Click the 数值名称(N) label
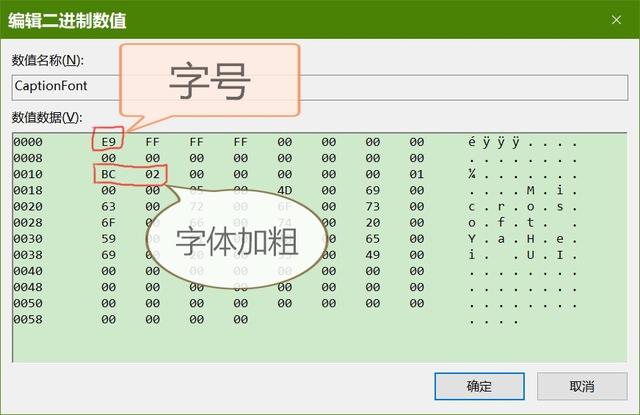The height and width of the screenshot is (415, 640). click(x=48, y=60)
